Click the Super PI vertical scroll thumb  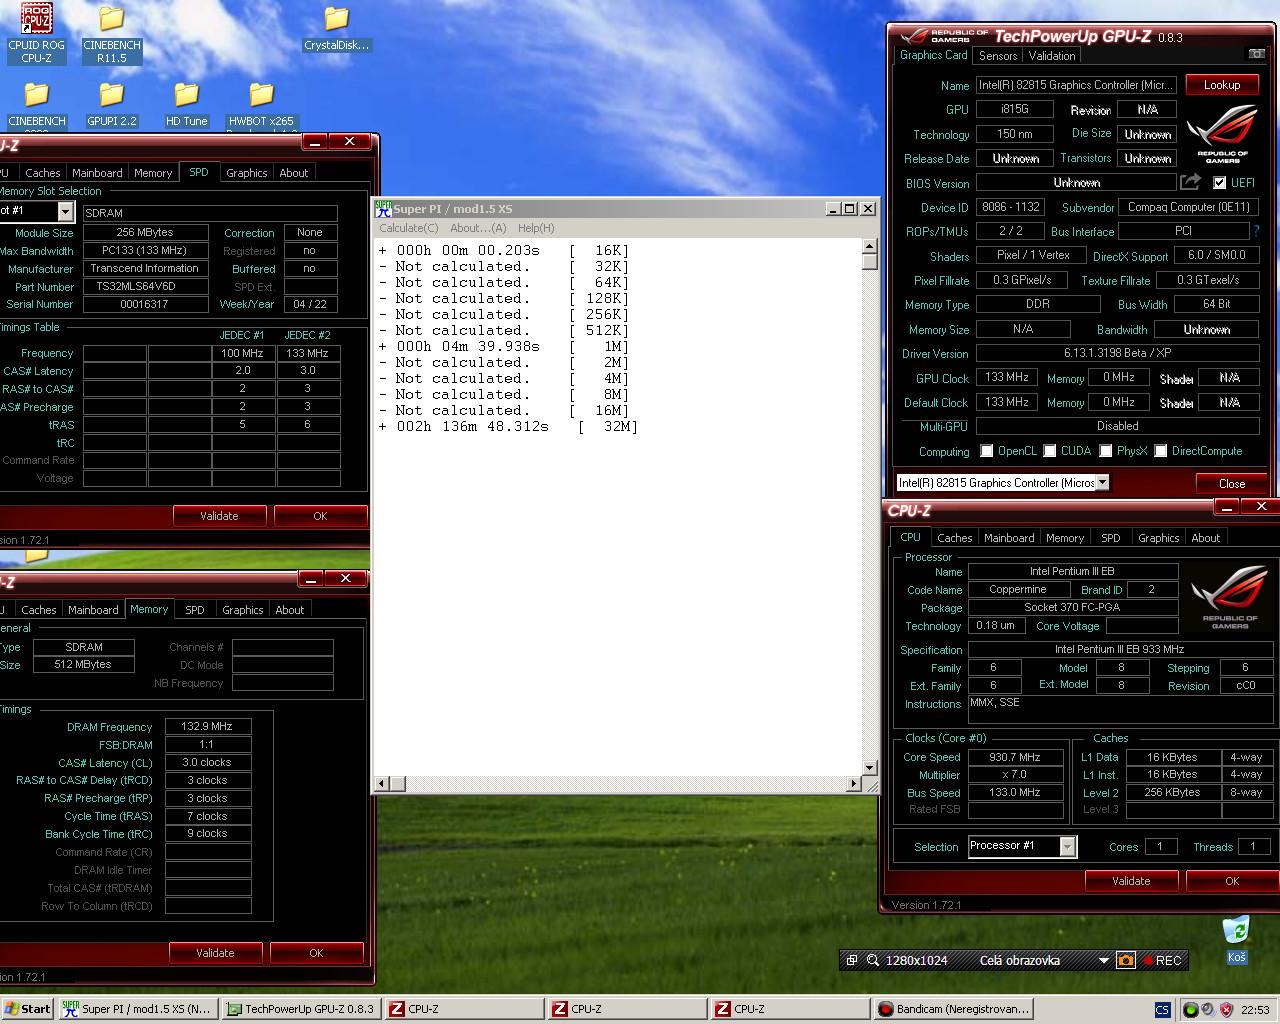click(869, 261)
